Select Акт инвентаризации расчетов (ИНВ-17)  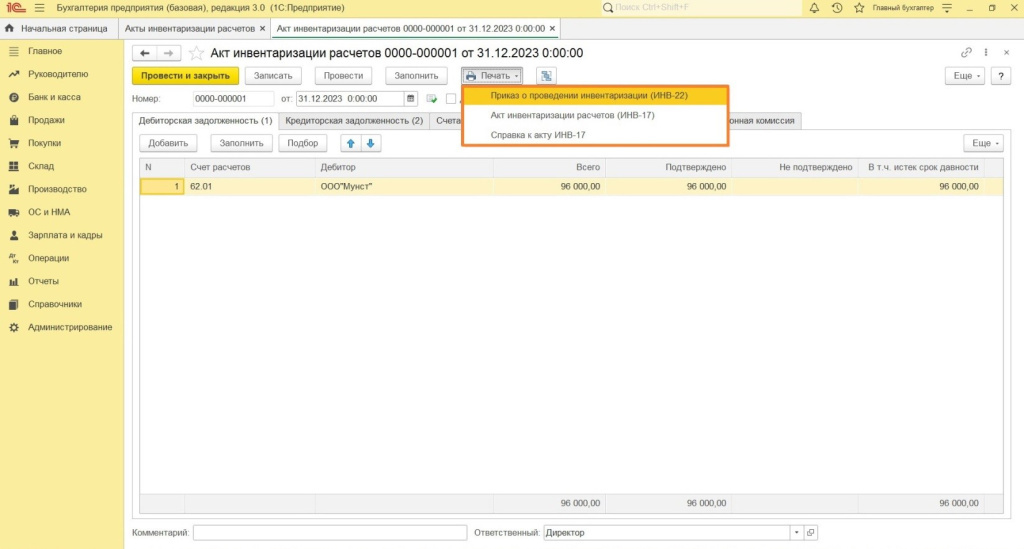[x=595, y=115]
